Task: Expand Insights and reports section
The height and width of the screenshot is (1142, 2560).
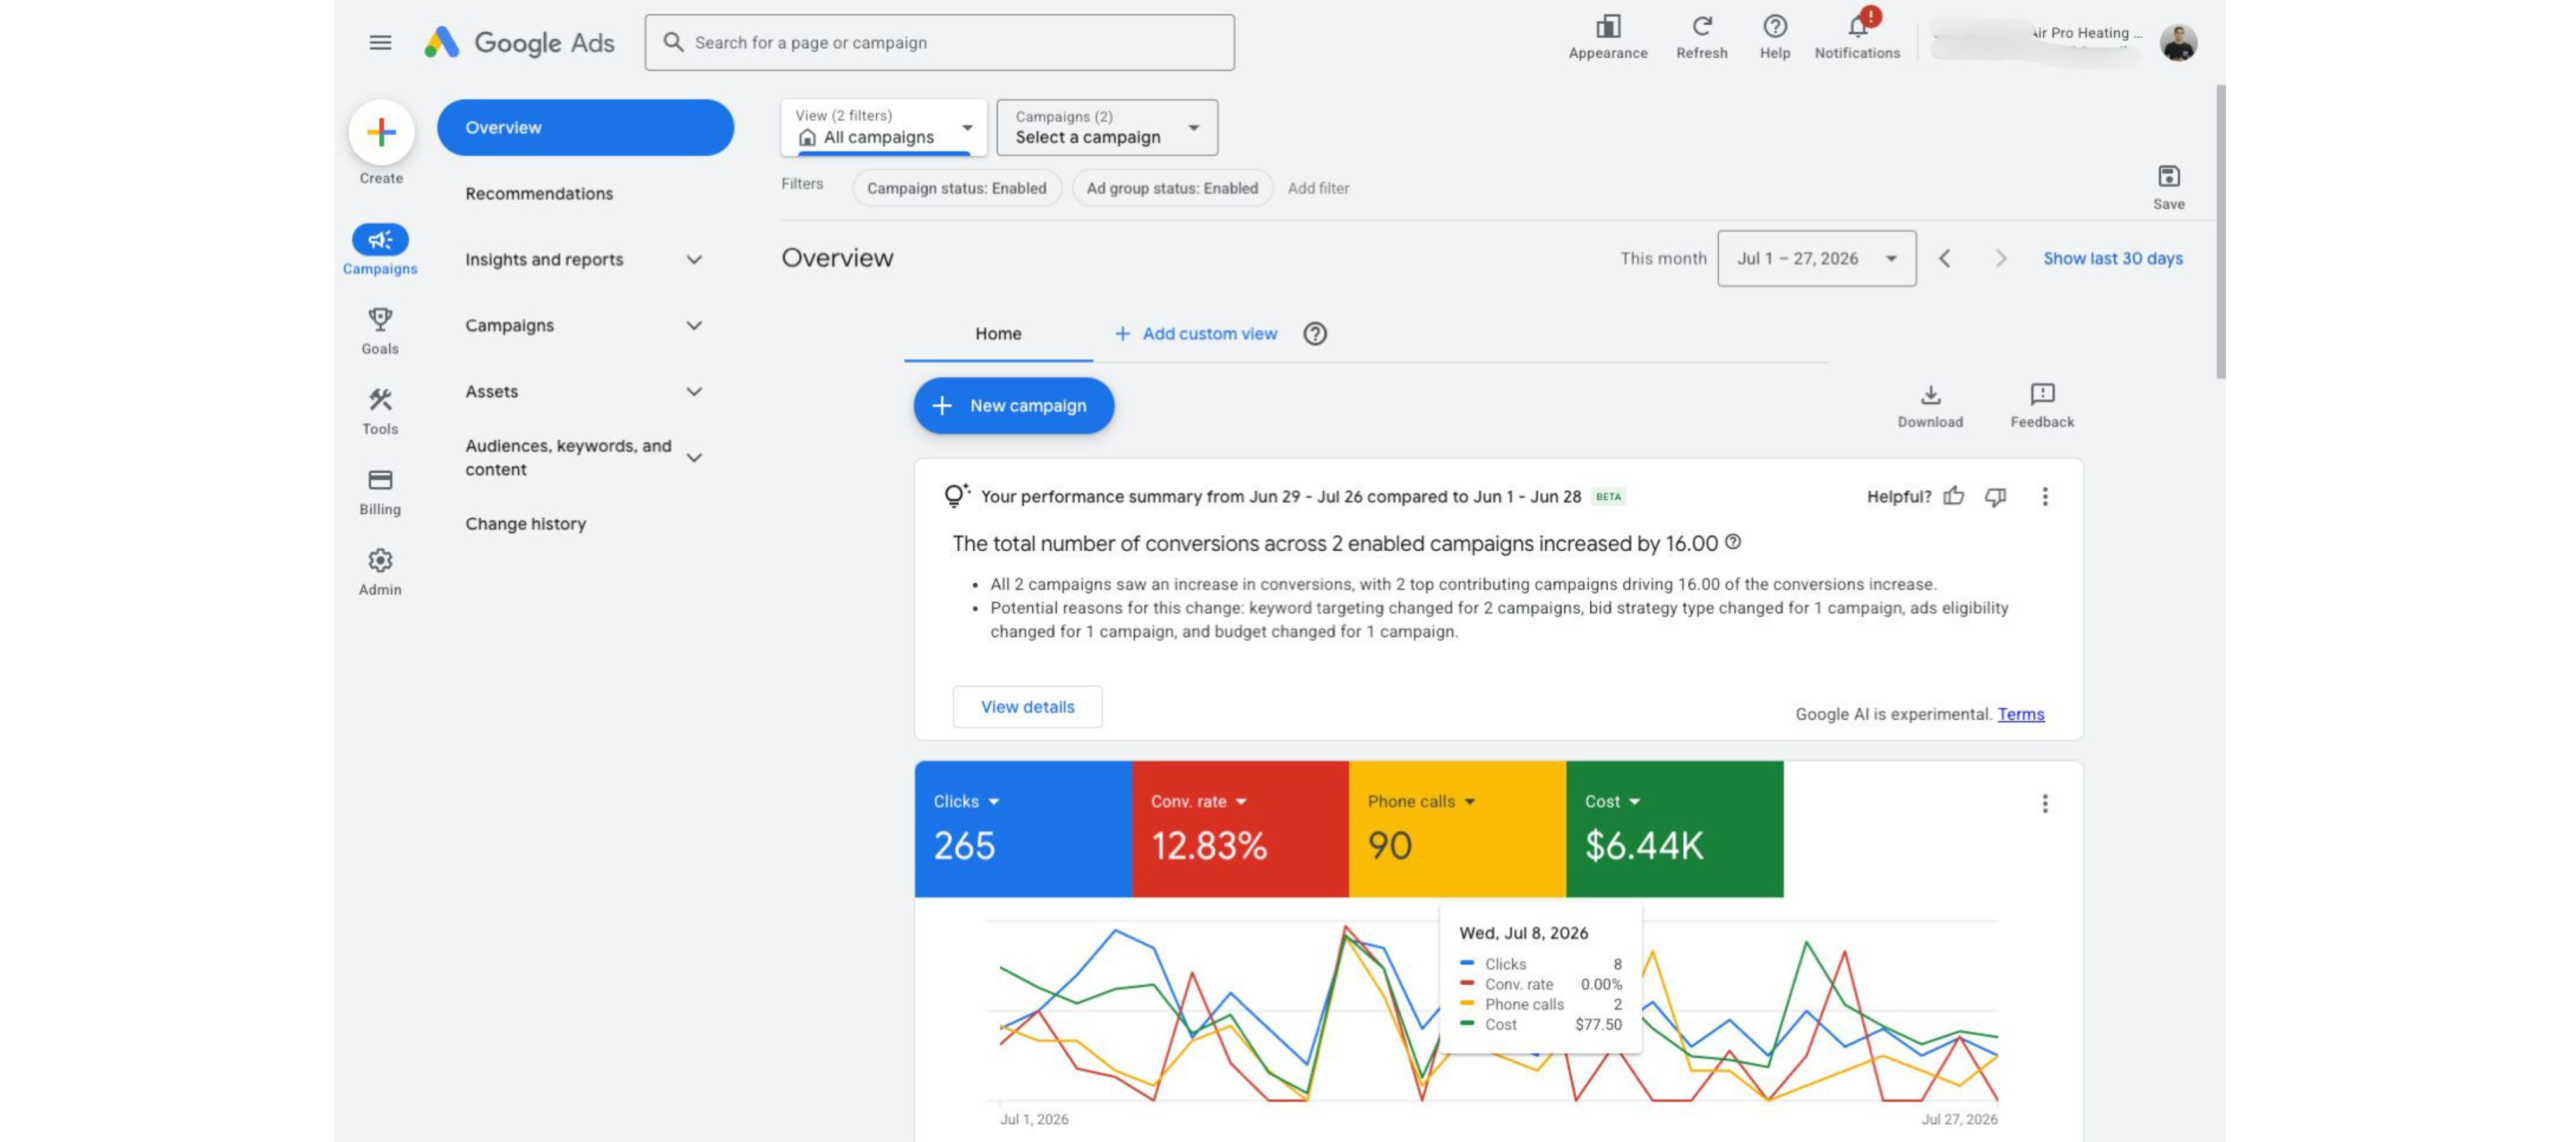Action: [585, 259]
